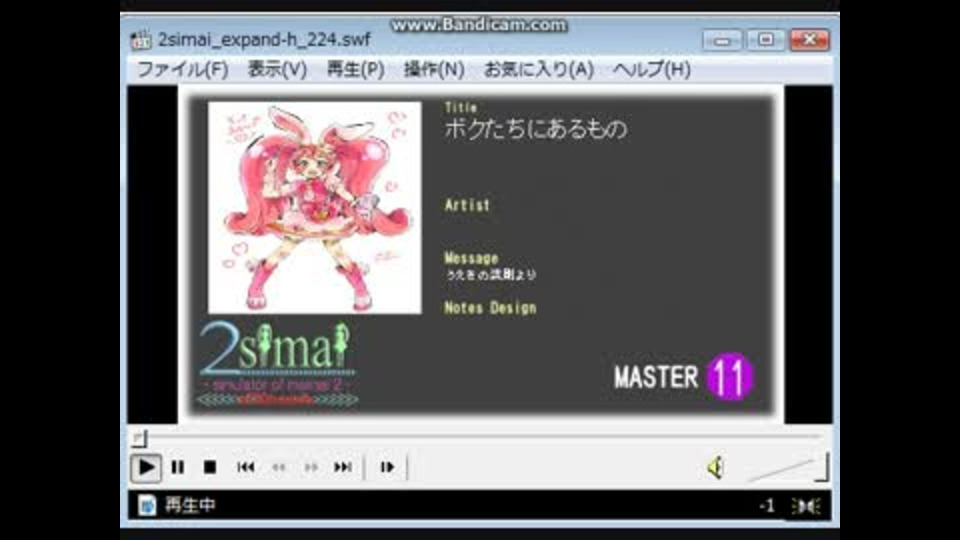Screen dimensions: 960x540
Task: Open the 再生(P) menu
Action: point(355,69)
